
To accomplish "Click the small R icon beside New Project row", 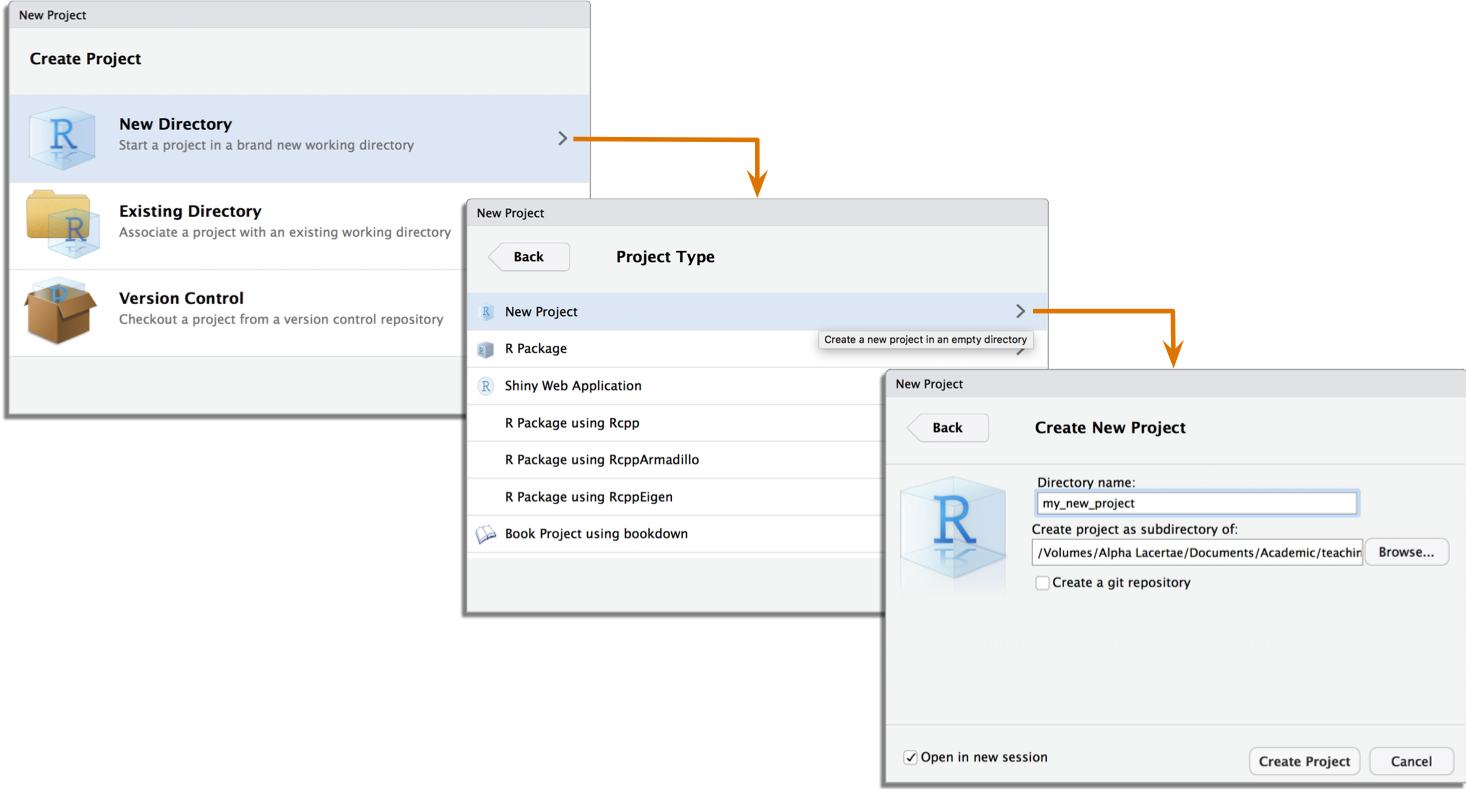I will click(x=486, y=312).
